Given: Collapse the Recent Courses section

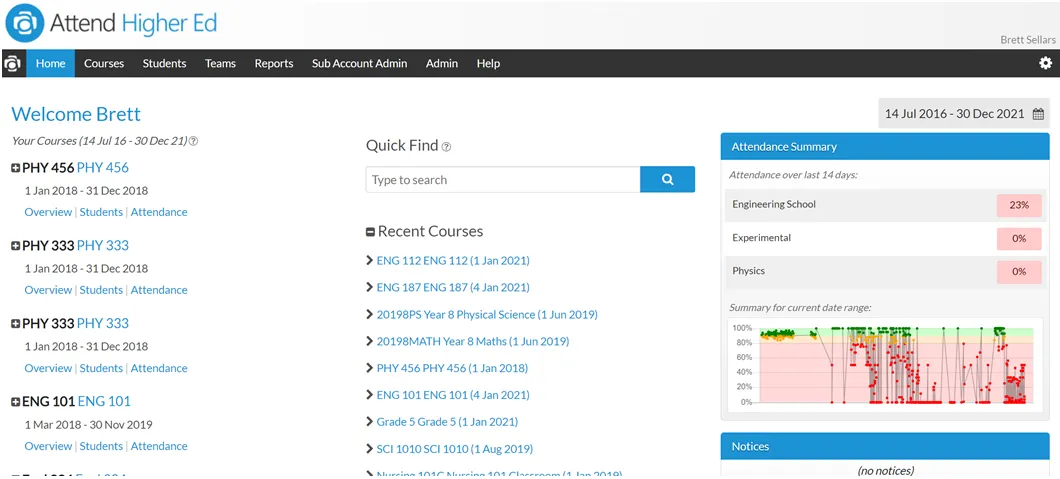Looking at the screenshot, I should tap(370, 232).
